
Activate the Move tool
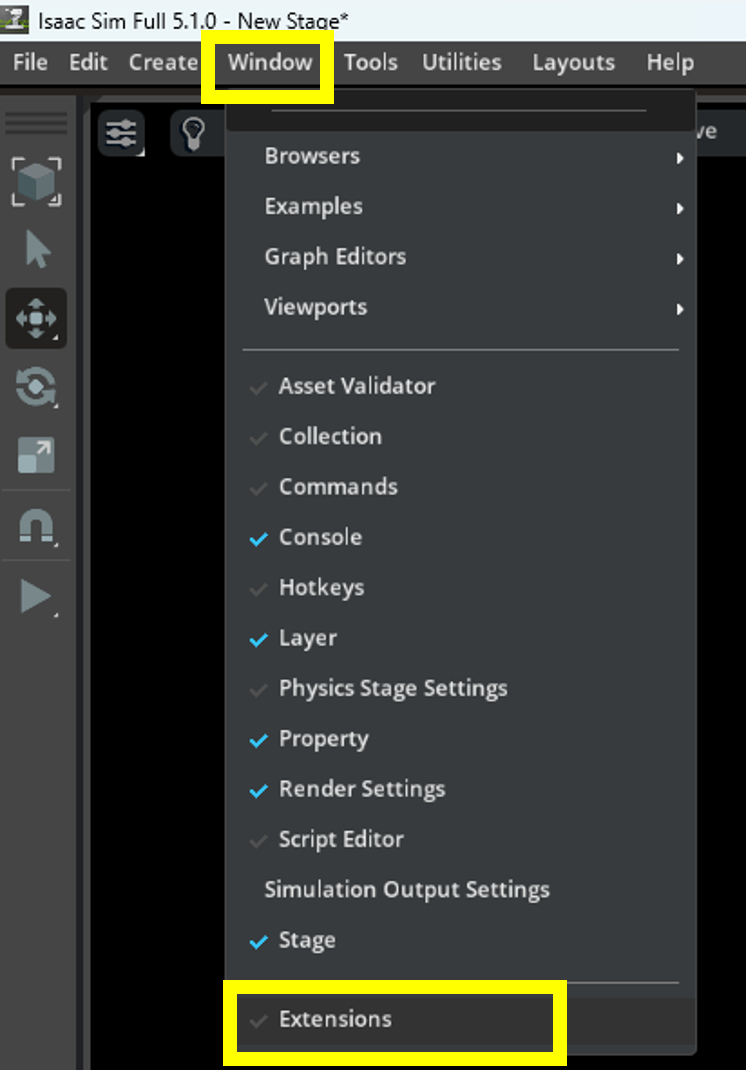(x=36, y=318)
